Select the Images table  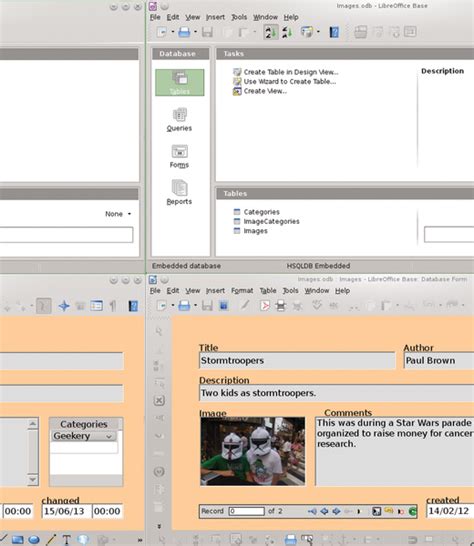(255, 231)
